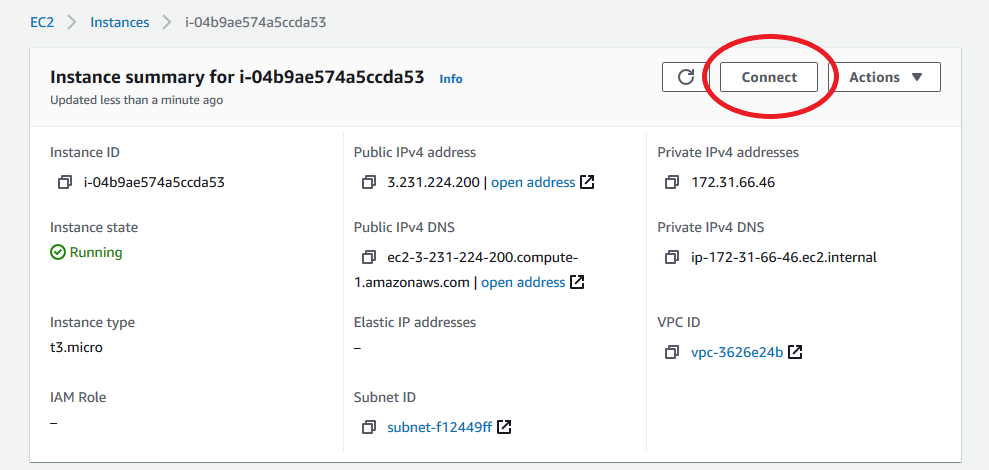Copy the Private IPv4 DNS name
The width and height of the screenshot is (989, 470).
[672, 258]
